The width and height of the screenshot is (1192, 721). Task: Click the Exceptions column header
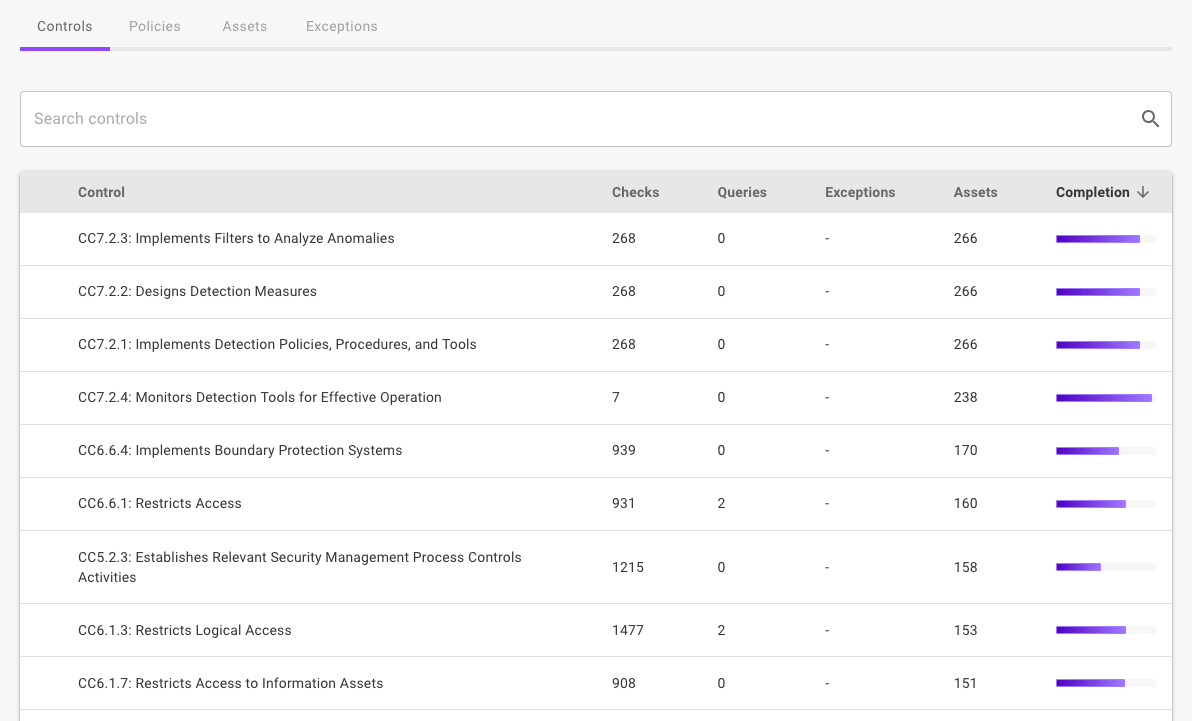[859, 192]
